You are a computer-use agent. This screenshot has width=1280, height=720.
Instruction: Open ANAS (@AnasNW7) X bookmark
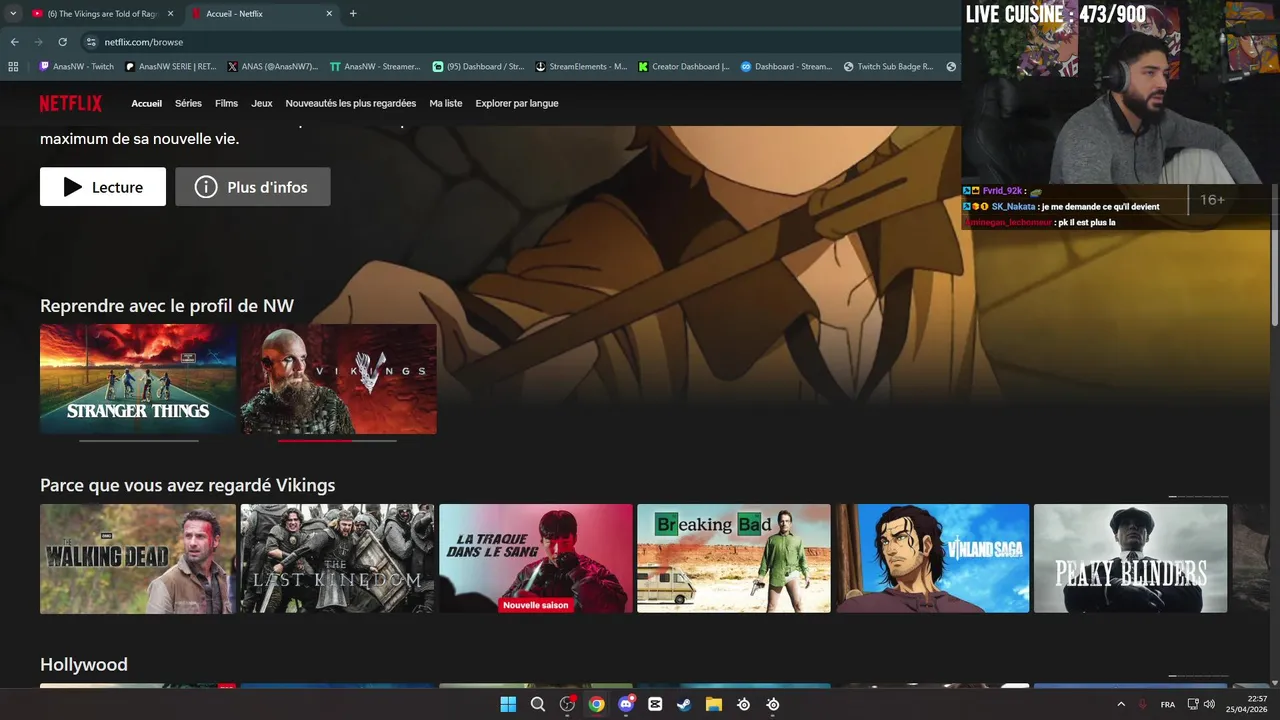273,67
